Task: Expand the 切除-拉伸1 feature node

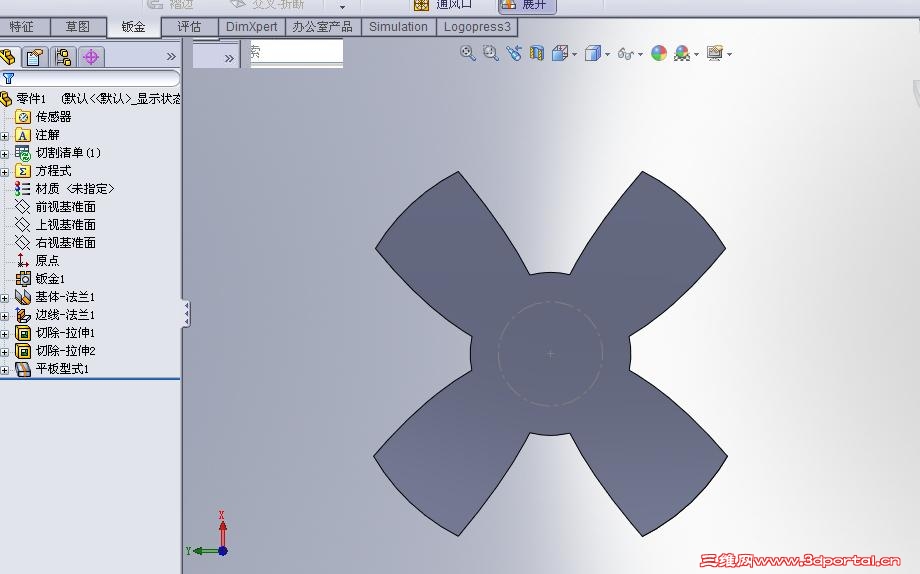Action: (x=5, y=334)
